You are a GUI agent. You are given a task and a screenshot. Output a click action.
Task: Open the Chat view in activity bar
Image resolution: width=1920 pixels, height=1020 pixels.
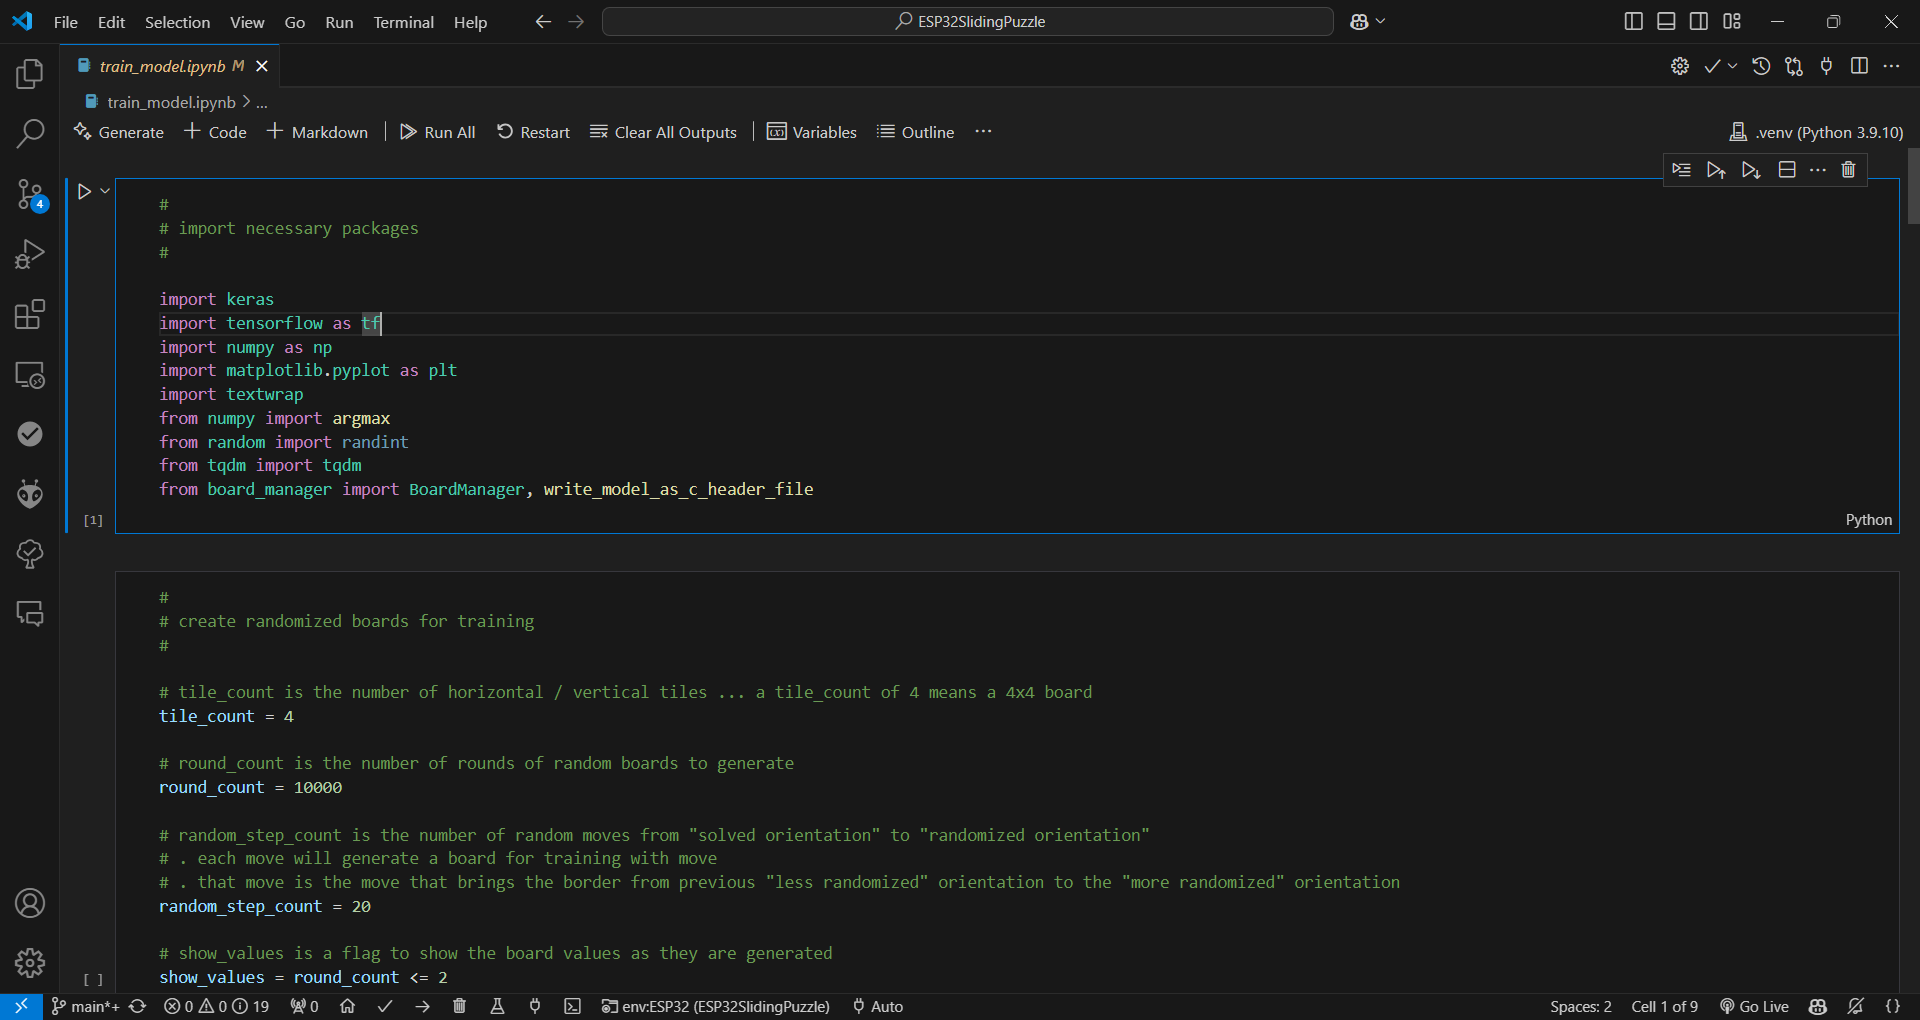tap(30, 613)
